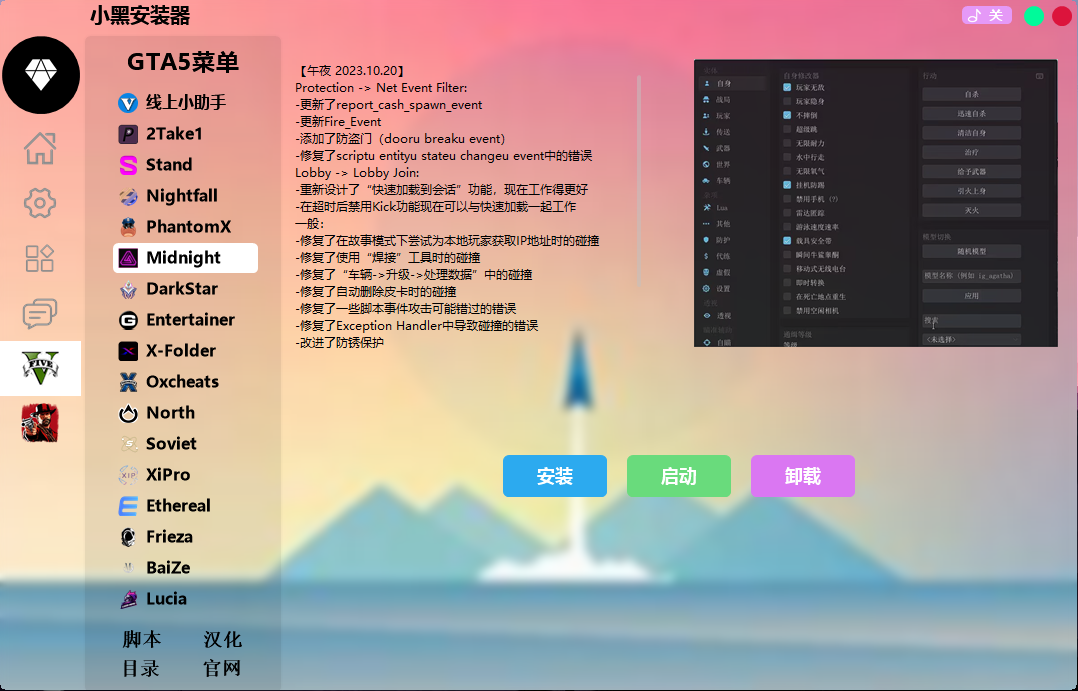The image size is (1078, 691).
Task: Click the DarkStar emblem icon
Action: click(128, 289)
